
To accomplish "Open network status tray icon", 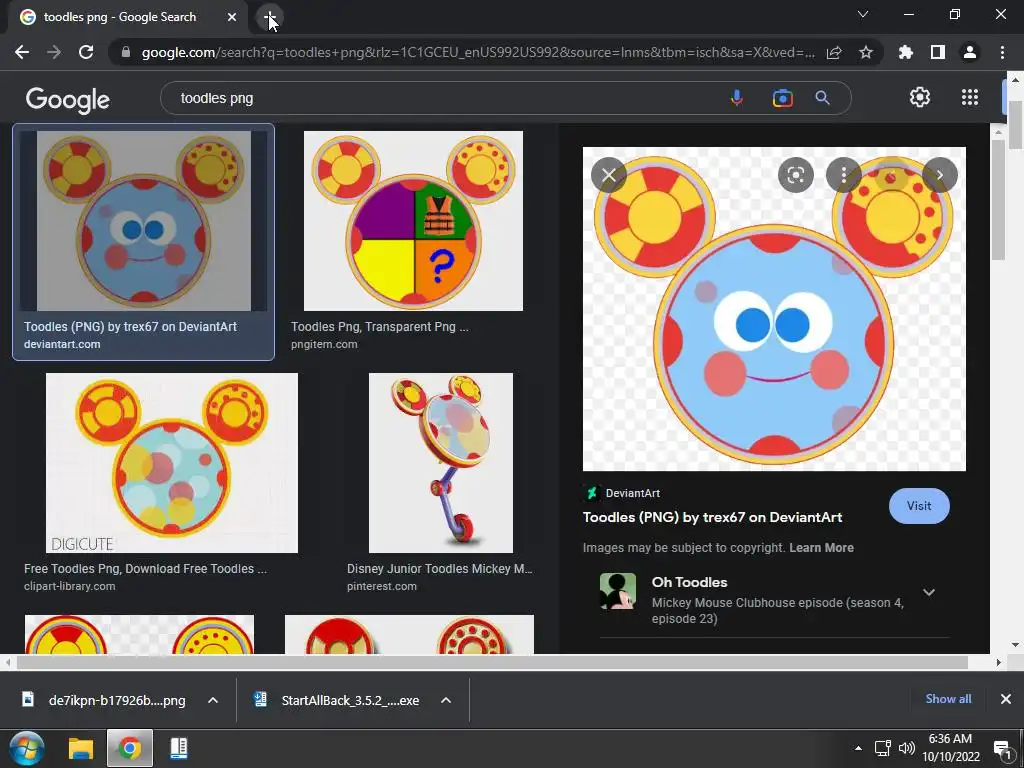I will coord(883,748).
